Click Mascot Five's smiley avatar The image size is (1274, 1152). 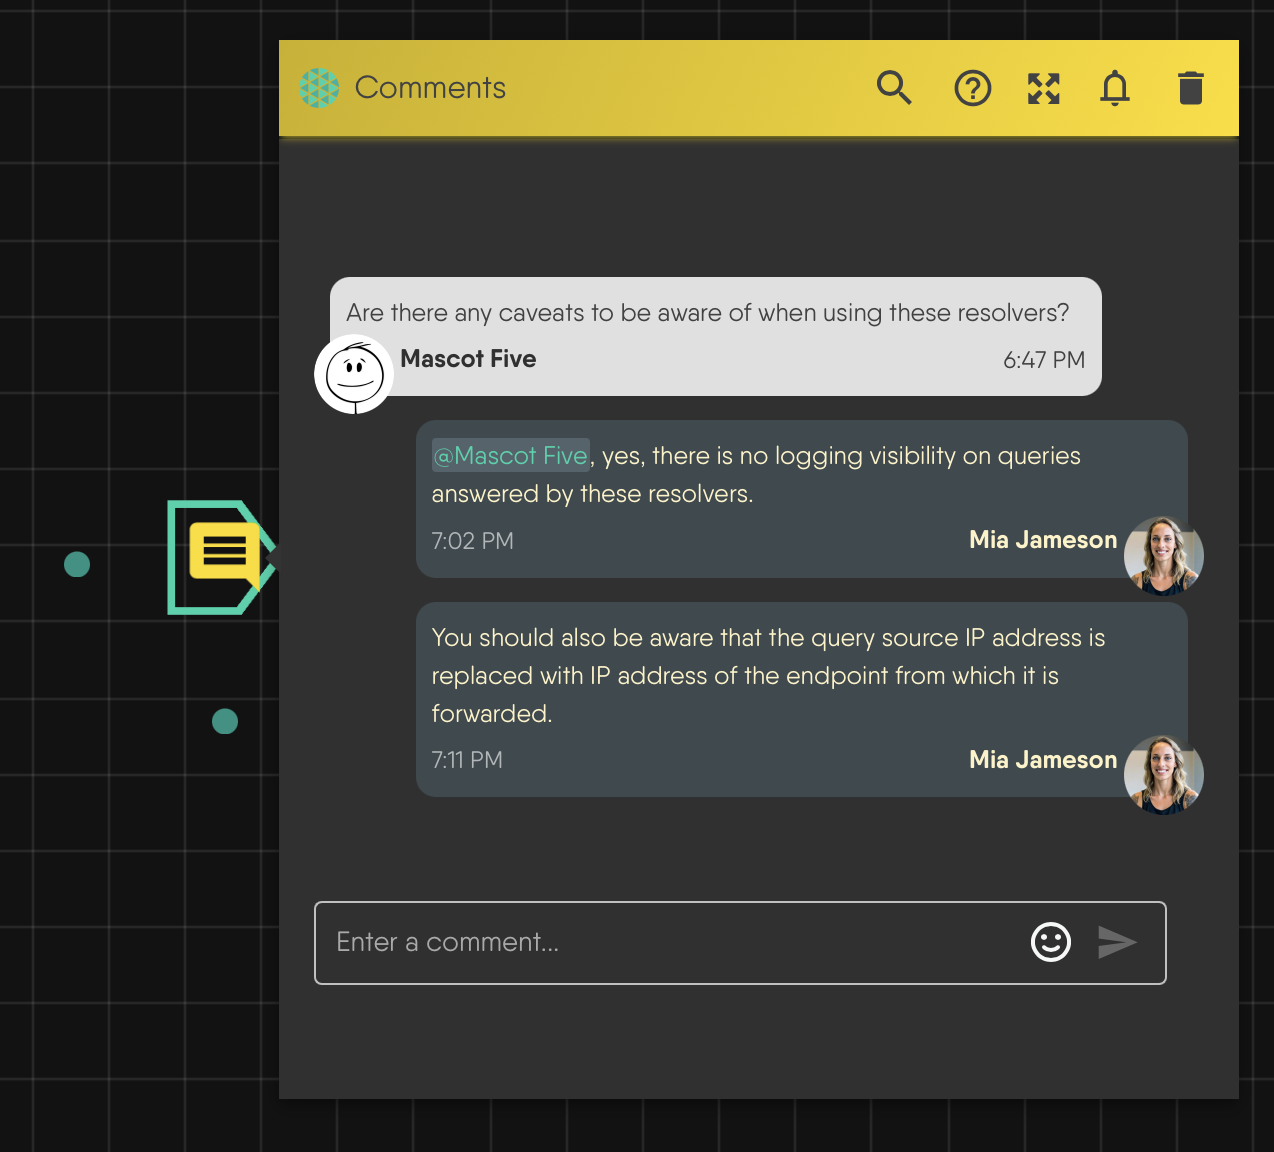pyautogui.click(x=354, y=374)
